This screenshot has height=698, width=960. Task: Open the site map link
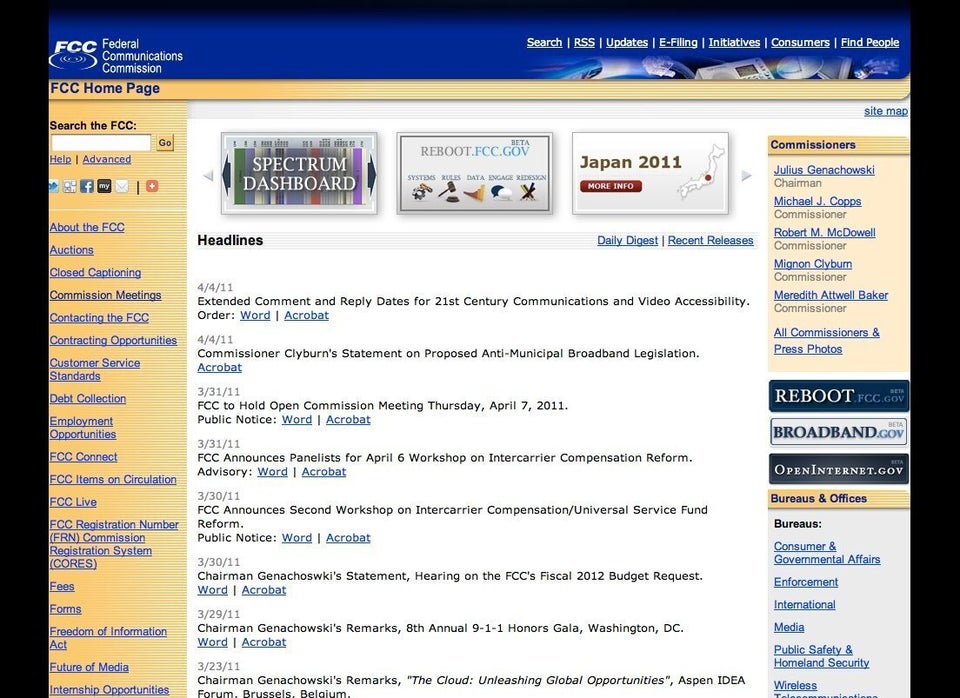tap(885, 111)
